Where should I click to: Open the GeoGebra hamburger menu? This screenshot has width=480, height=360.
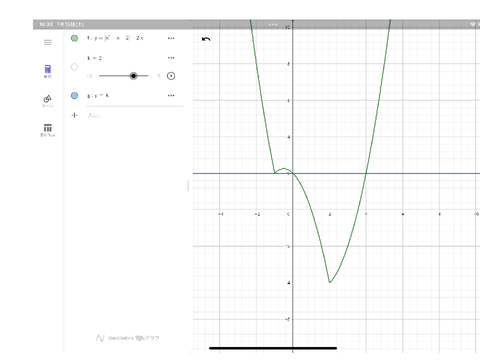pos(48,42)
